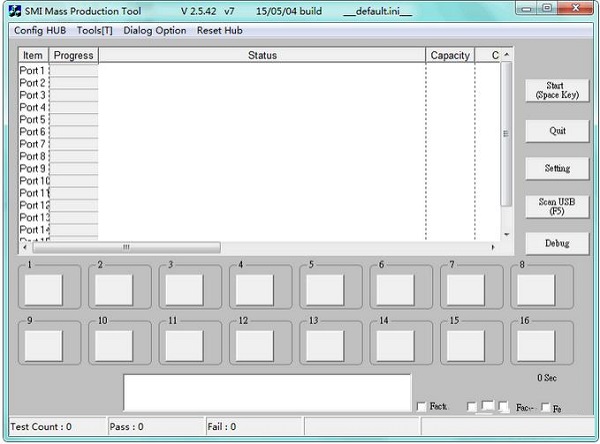The image size is (600, 444).
Task: Click the Status column header
Action: coord(262,56)
